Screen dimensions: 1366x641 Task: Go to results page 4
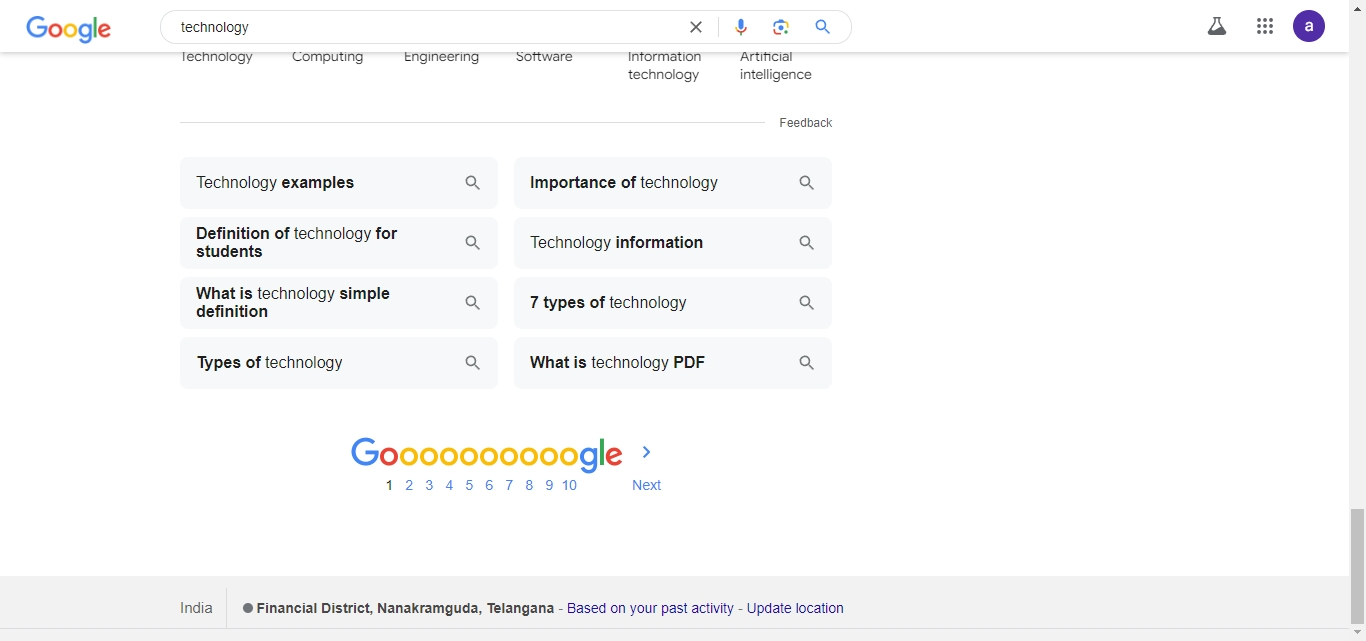pyautogui.click(x=449, y=485)
